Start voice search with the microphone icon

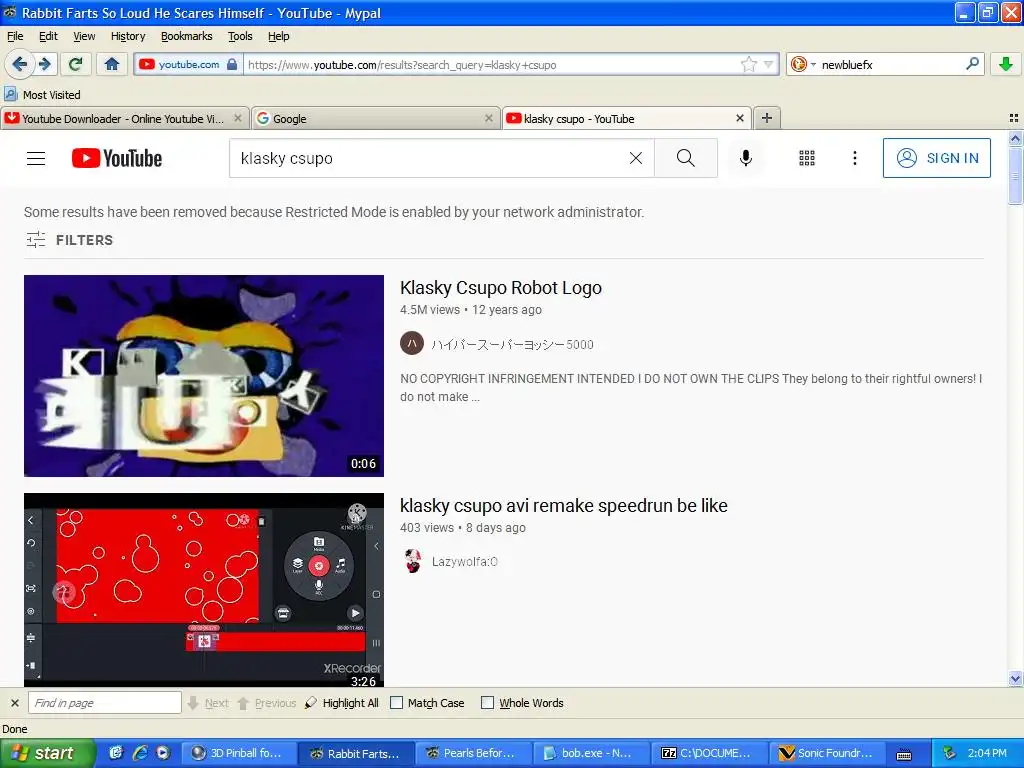point(746,158)
